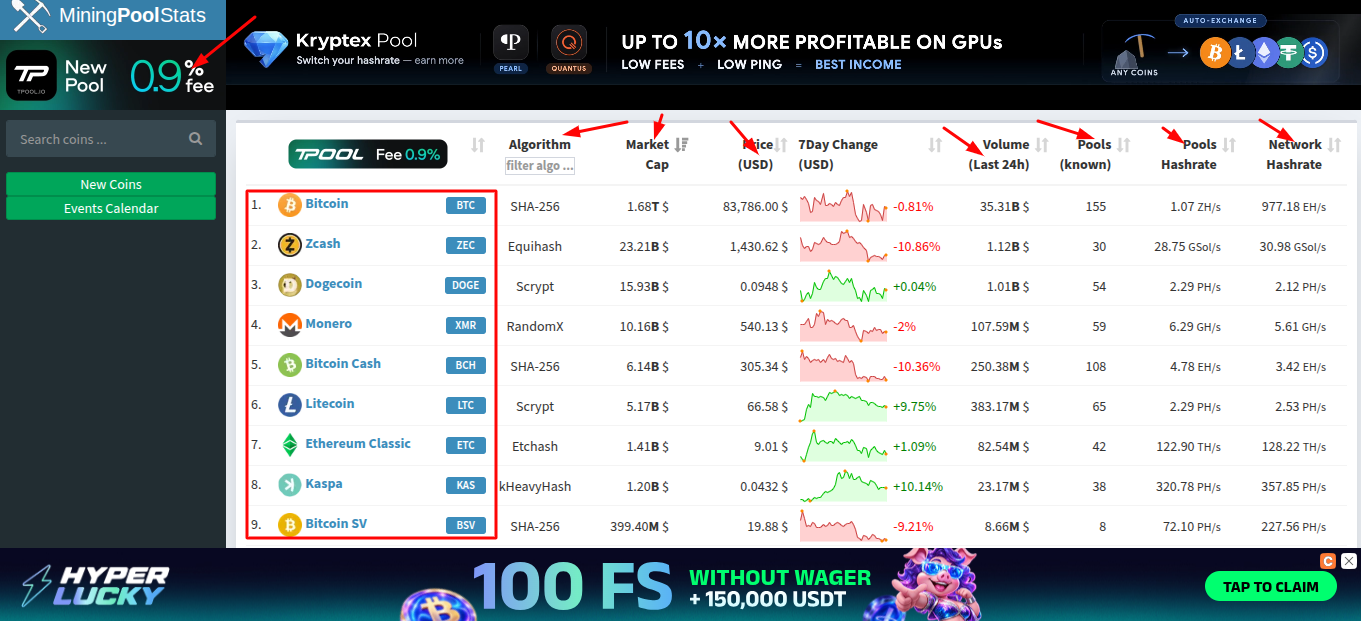
Task: Click the BSV ticker badge
Action: coord(466,525)
